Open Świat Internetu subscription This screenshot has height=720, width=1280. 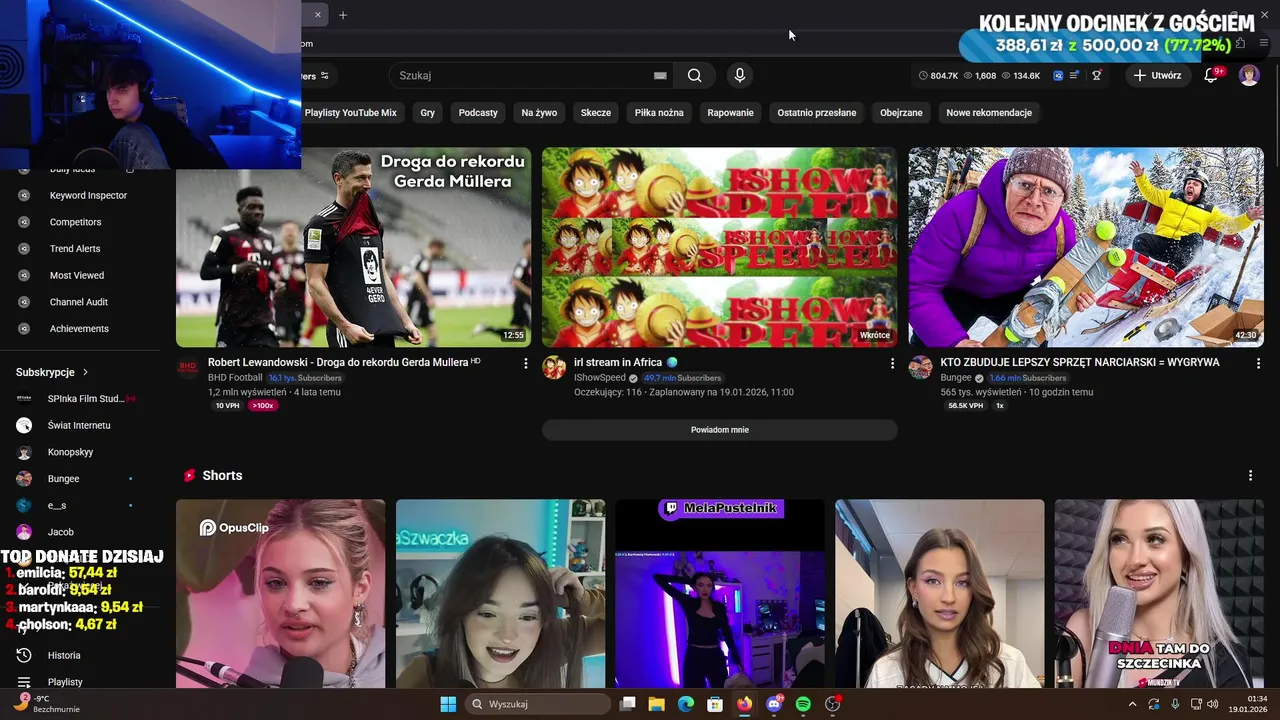coord(79,425)
